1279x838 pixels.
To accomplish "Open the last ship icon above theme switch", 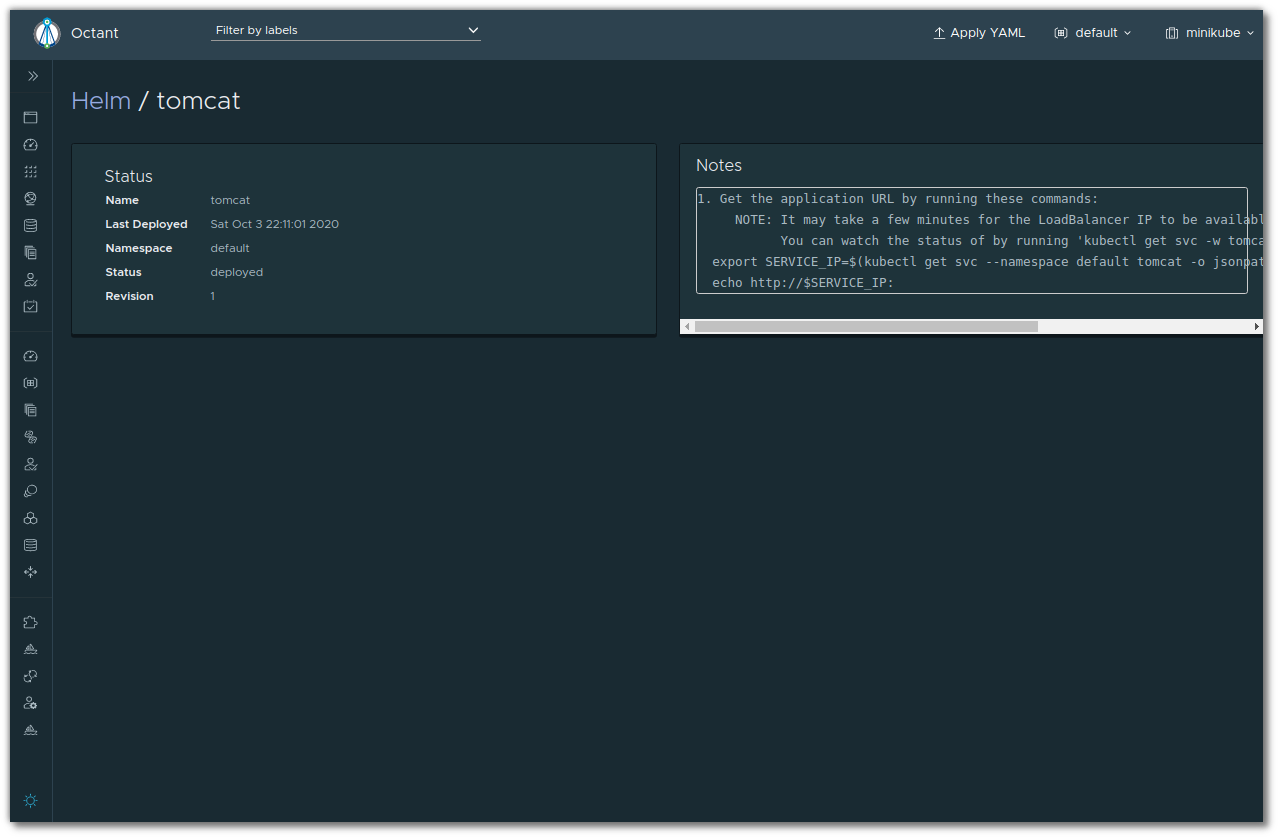I will point(31,730).
